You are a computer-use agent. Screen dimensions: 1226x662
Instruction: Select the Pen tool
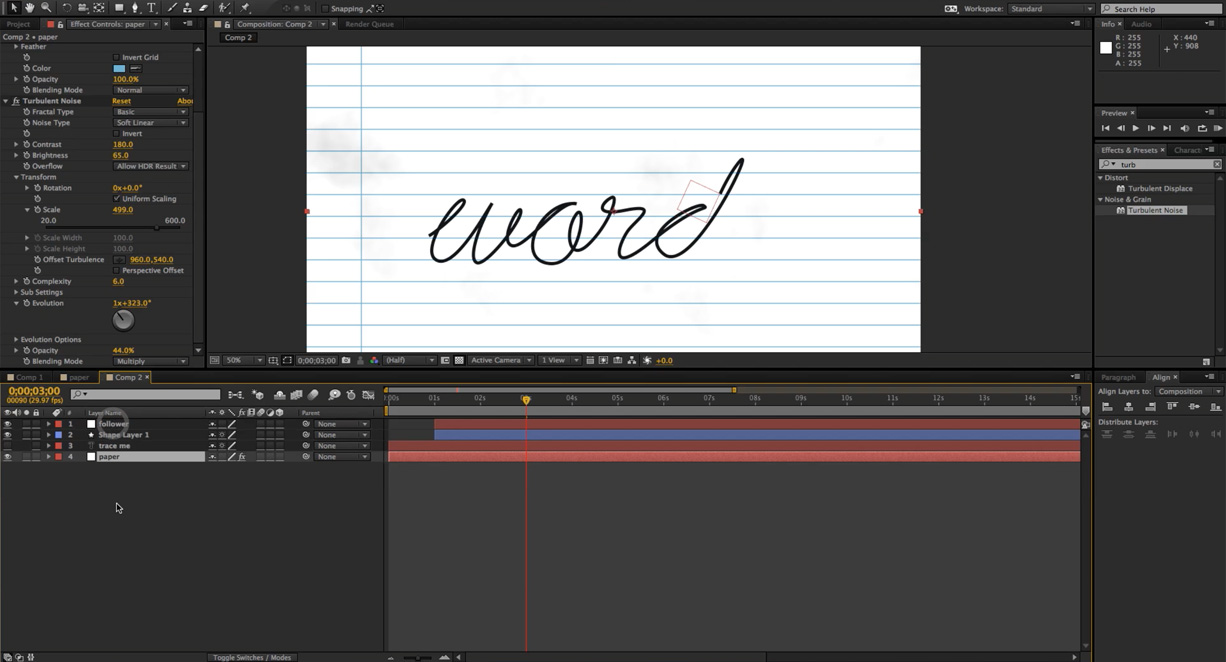(136, 8)
